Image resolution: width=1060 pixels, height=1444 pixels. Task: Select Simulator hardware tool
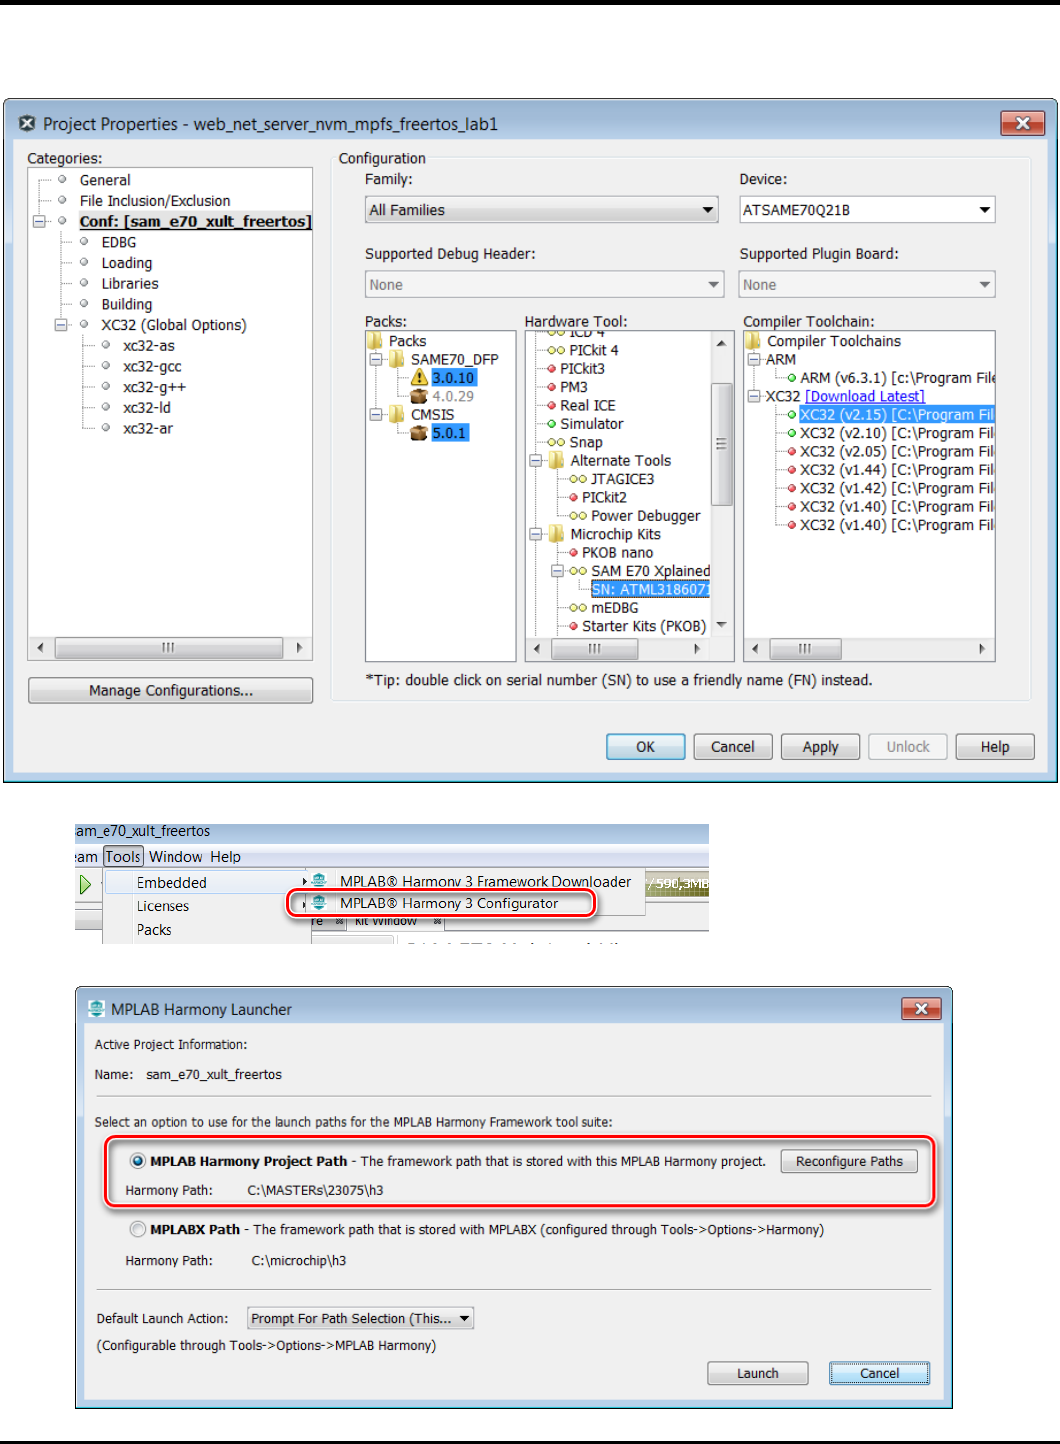(x=591, y=423)
